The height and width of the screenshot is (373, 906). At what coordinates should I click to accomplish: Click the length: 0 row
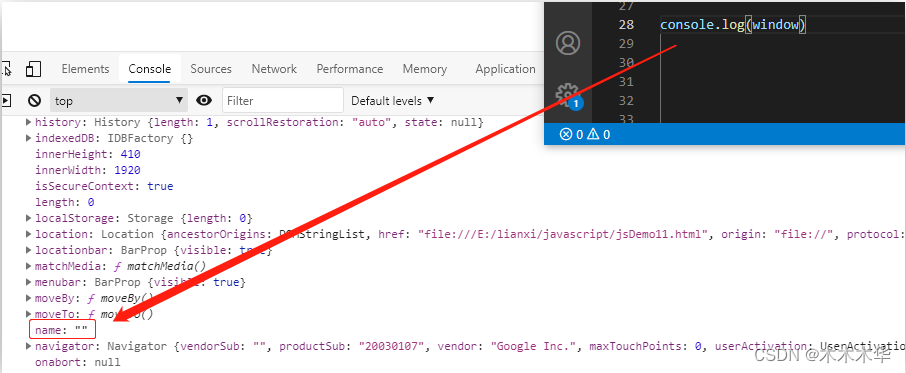coord(65,202)
